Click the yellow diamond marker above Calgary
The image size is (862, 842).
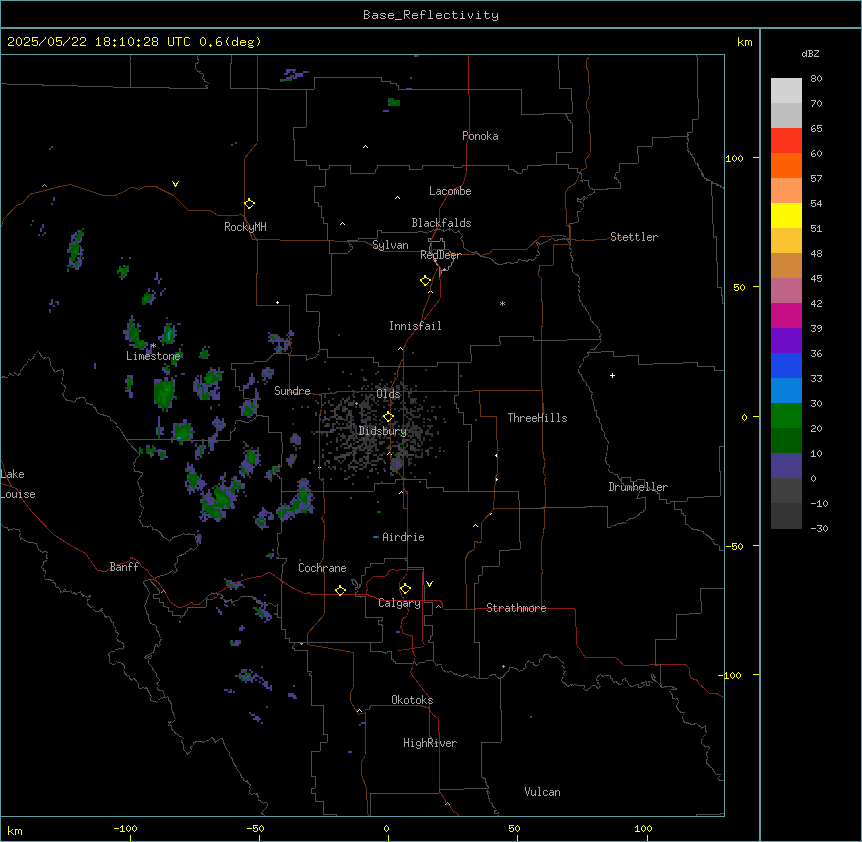tap(405, 589)
